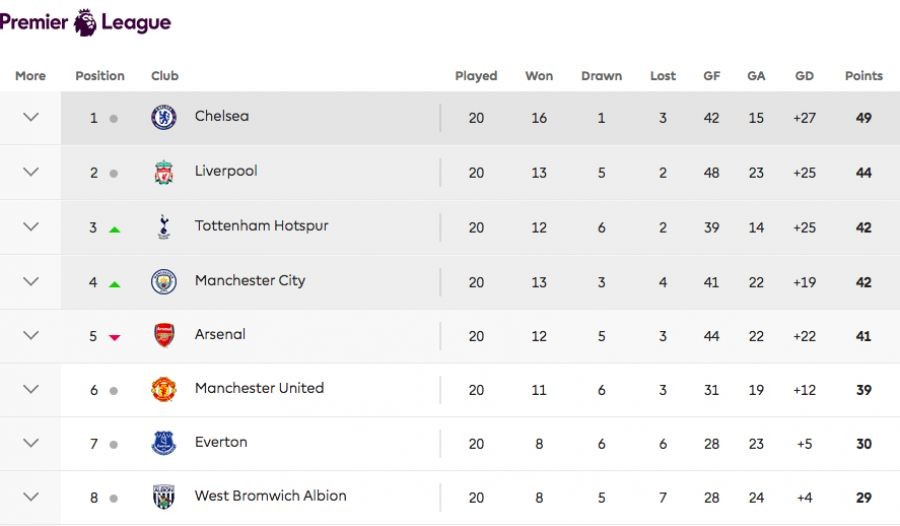Click Arsenal's red down-movement indicator

pyautogui.click(x=114, y=338)
